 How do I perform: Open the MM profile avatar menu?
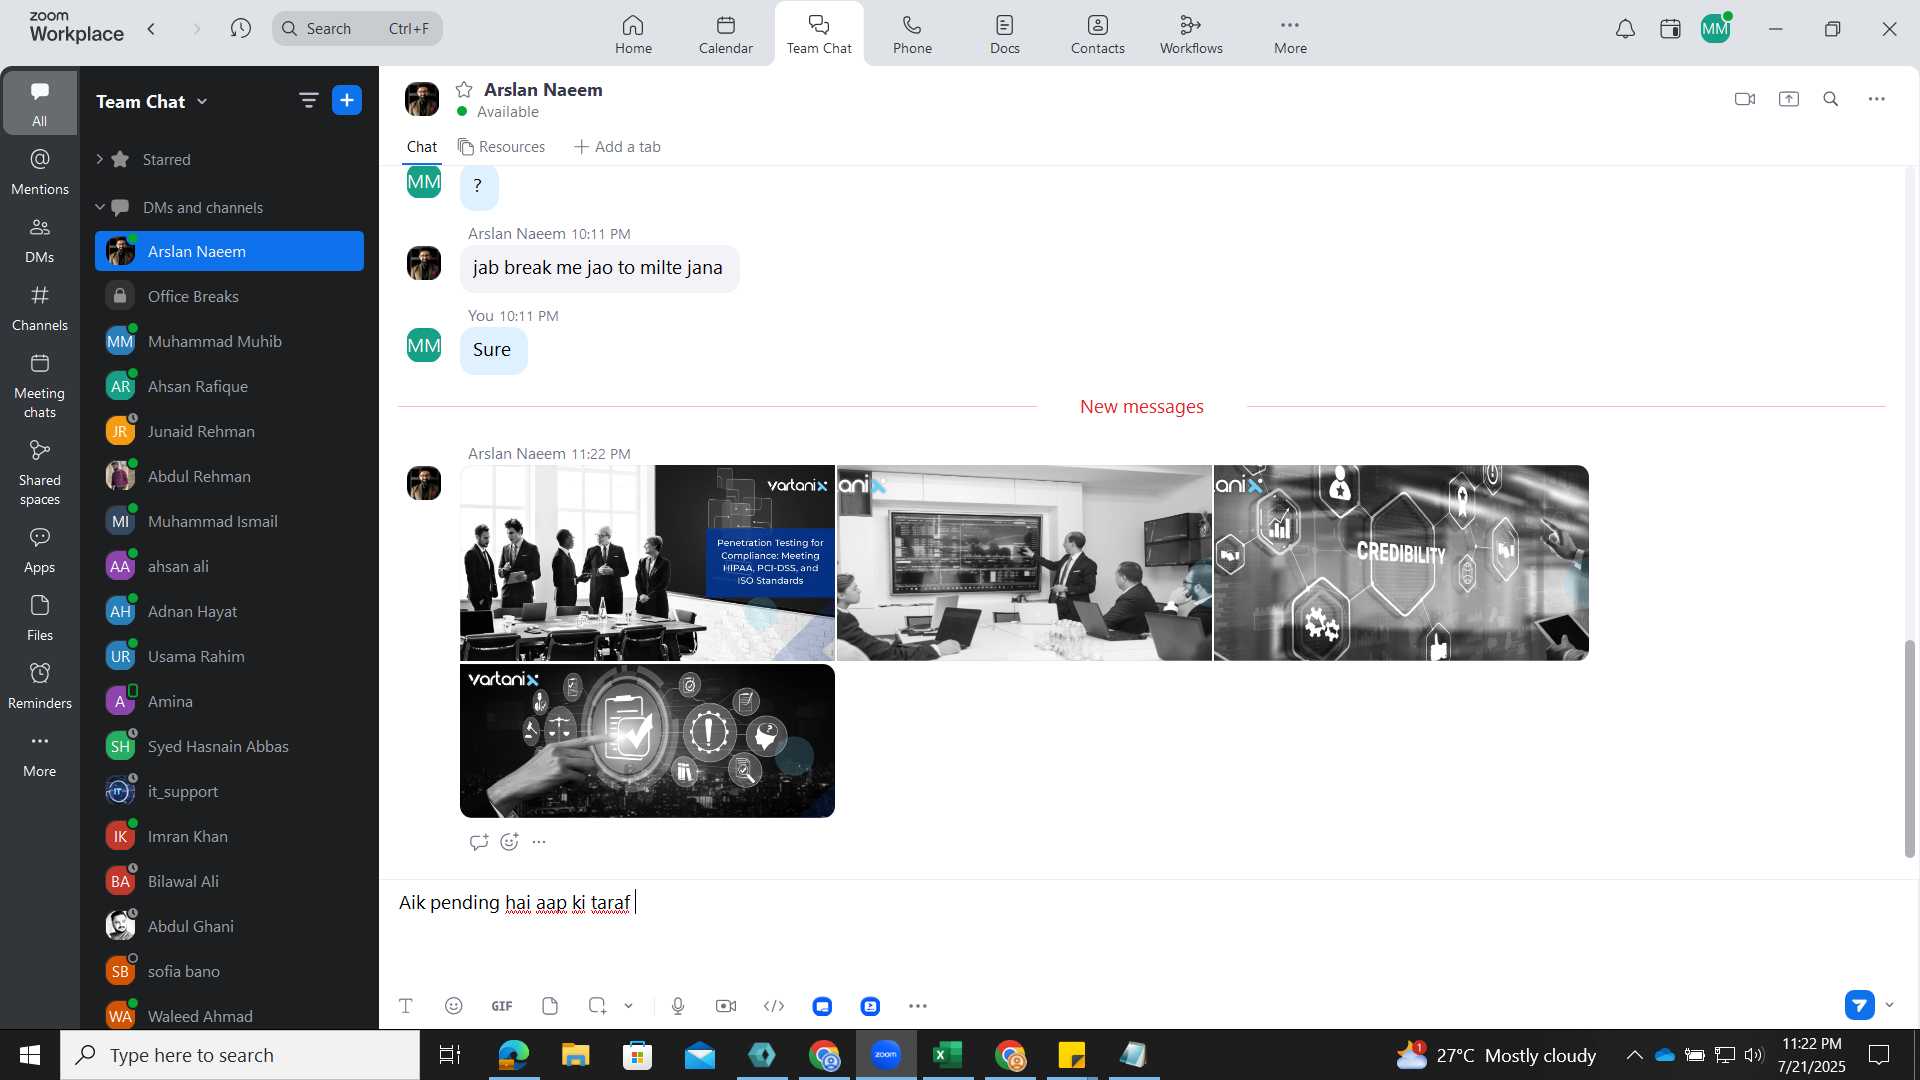(1716, 29)
